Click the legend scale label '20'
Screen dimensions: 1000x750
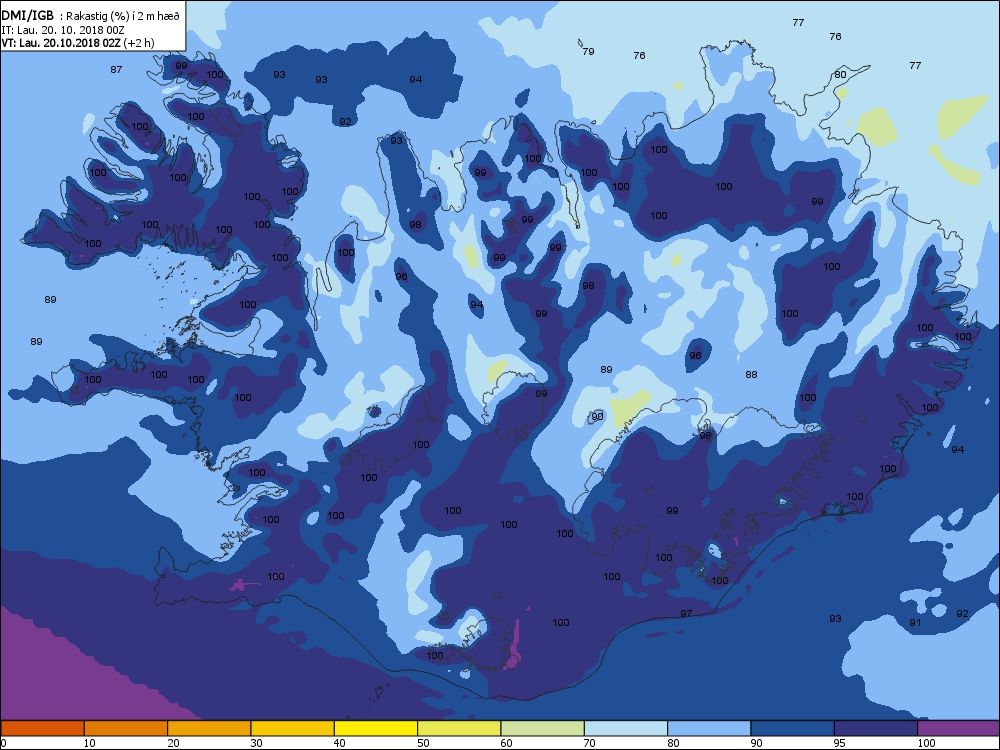(173, 743)
